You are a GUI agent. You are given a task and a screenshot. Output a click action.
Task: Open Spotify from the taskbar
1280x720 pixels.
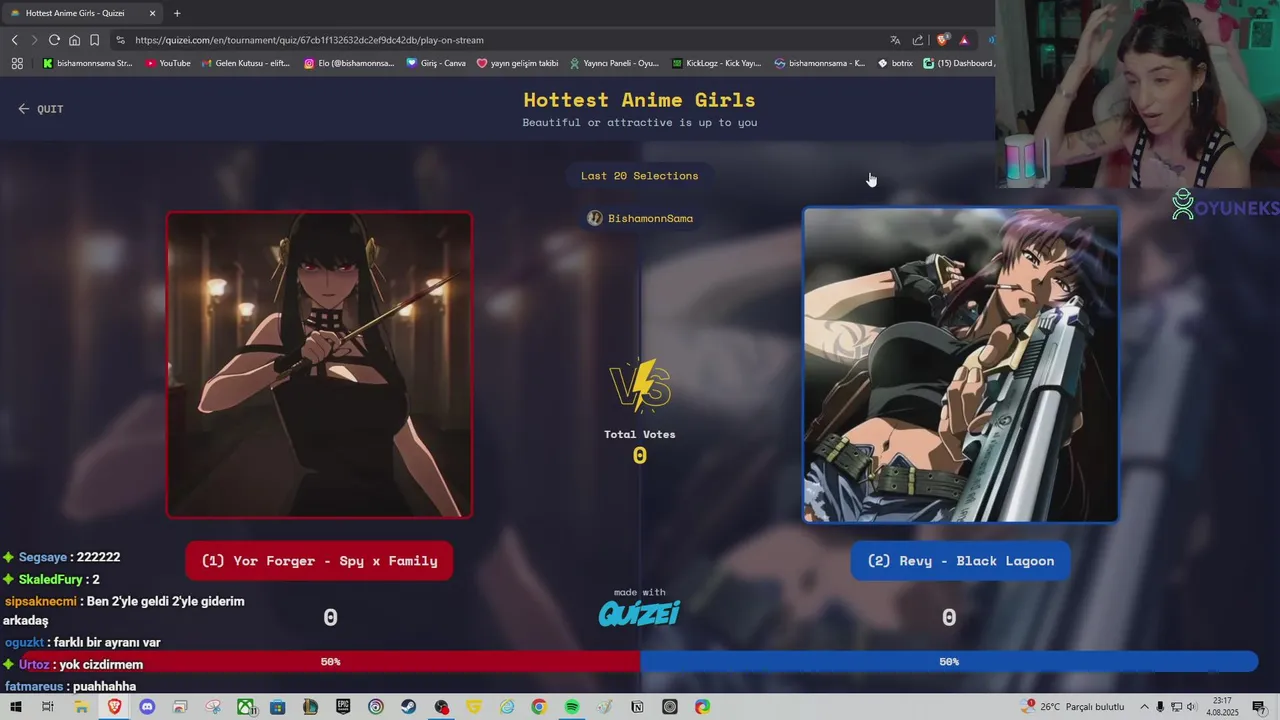coord(572,707)
